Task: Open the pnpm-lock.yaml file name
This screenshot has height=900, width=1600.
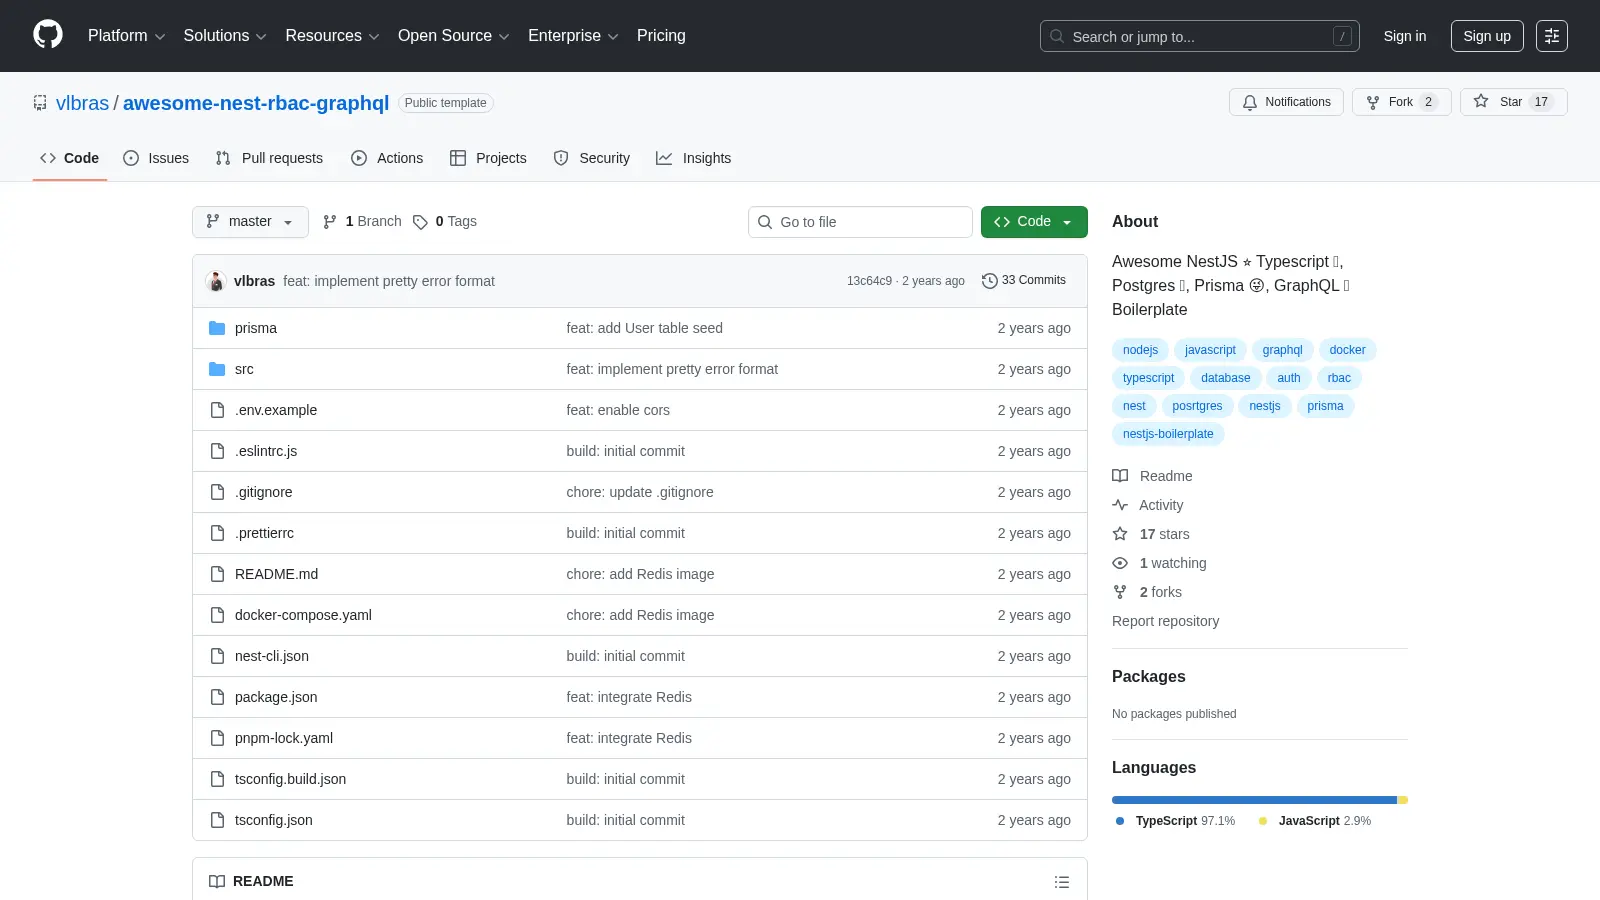Action: [x=284, y=738]
